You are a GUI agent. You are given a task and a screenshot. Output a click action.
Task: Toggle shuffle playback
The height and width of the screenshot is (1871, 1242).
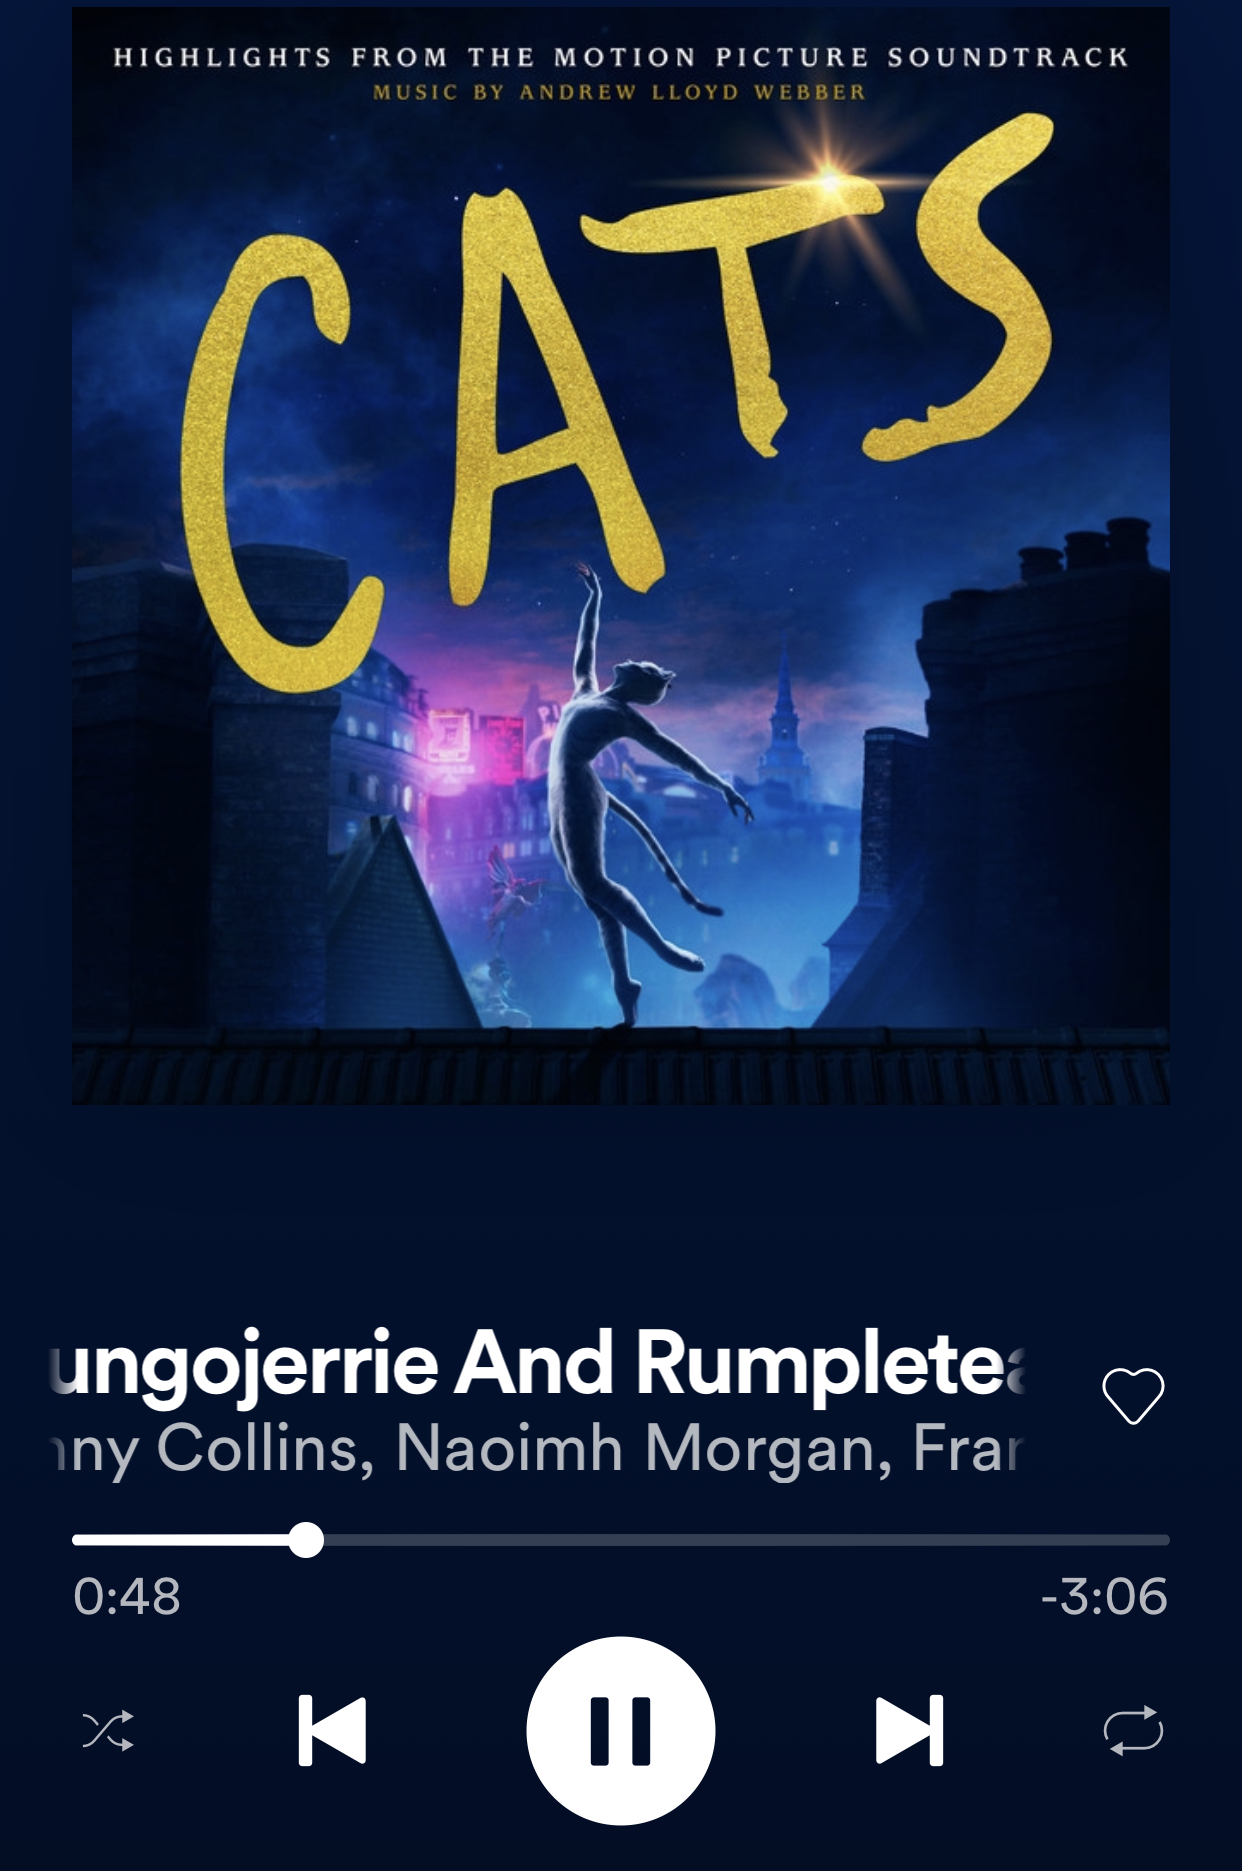(x=108, y=1730)
